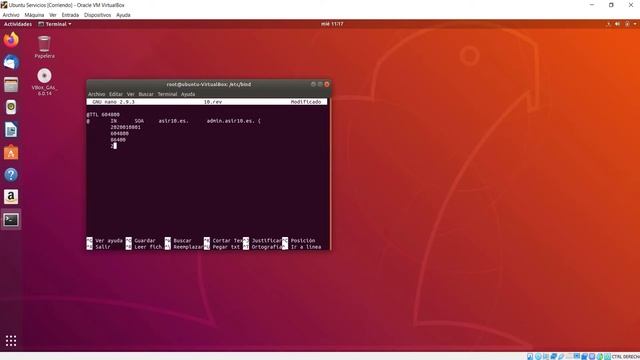Click the Ver ayuda shortcut label
Viewport: 640px width, 360px height.
109,240
